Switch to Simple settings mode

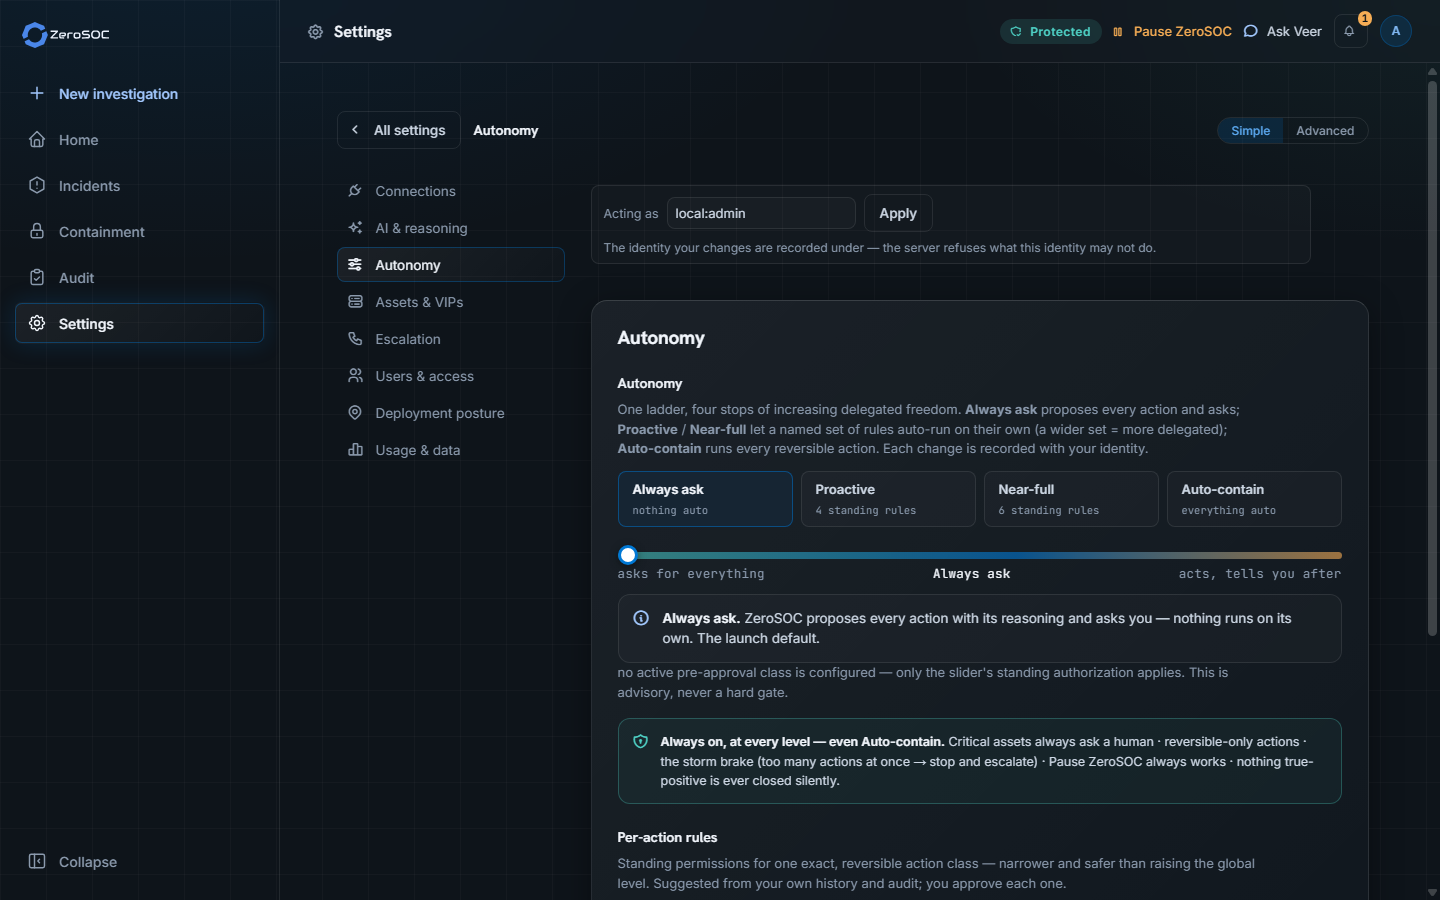[x=1250, y=131]
